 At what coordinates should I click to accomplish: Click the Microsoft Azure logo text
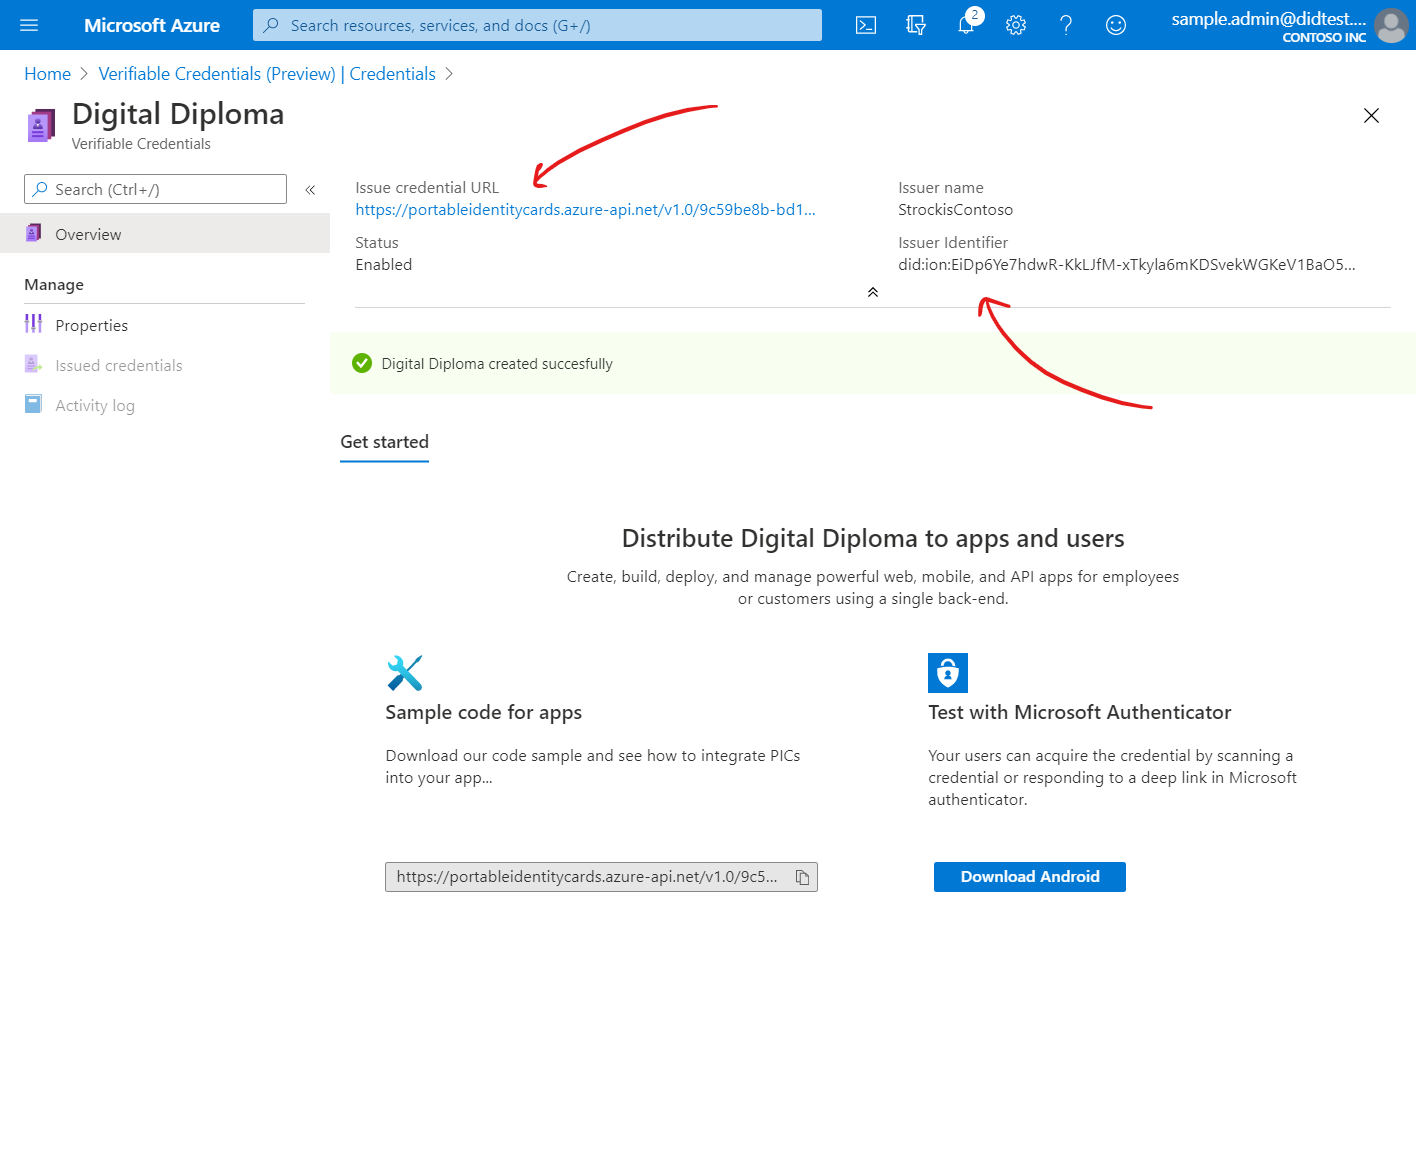[x=152, y=25]
